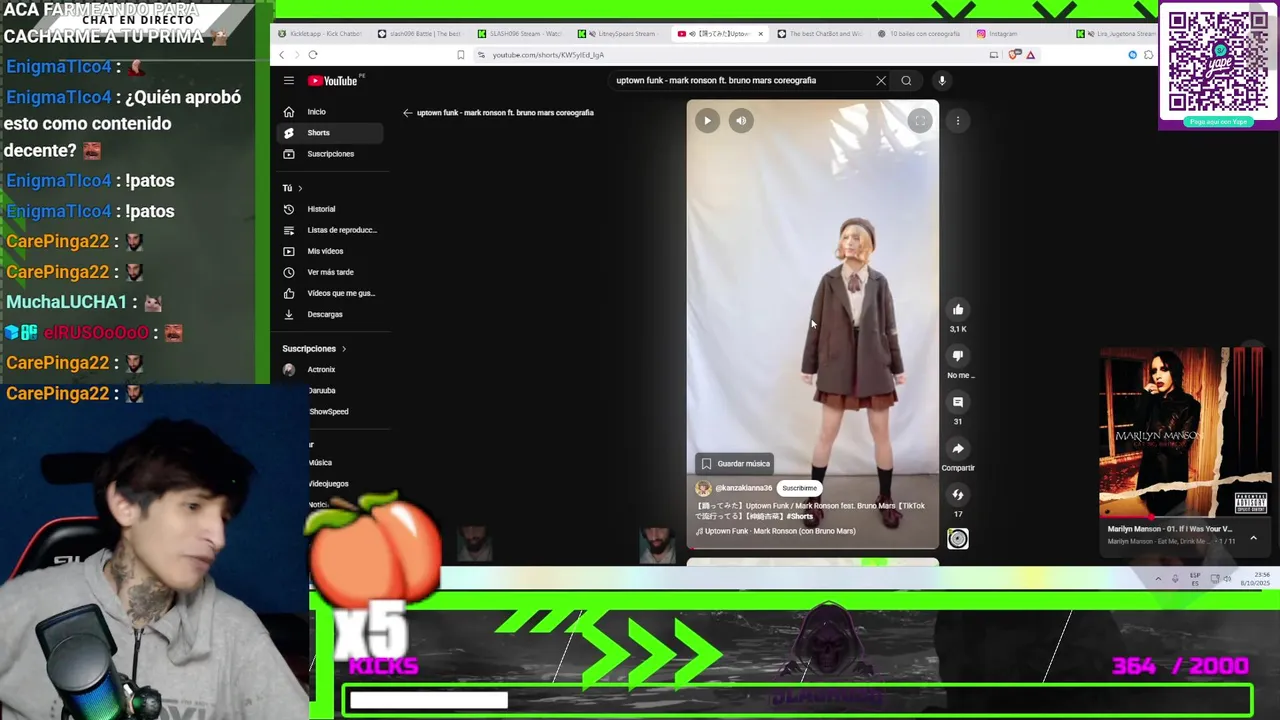Screen dimensions: 1280x720
Task: Open Mis videos in the sidebar
Action: point(330,251)
